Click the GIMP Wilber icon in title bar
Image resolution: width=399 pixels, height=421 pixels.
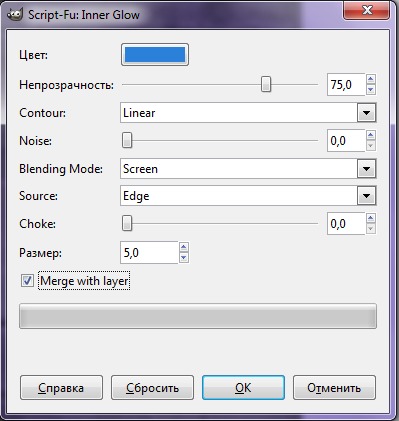coord(15,15)
